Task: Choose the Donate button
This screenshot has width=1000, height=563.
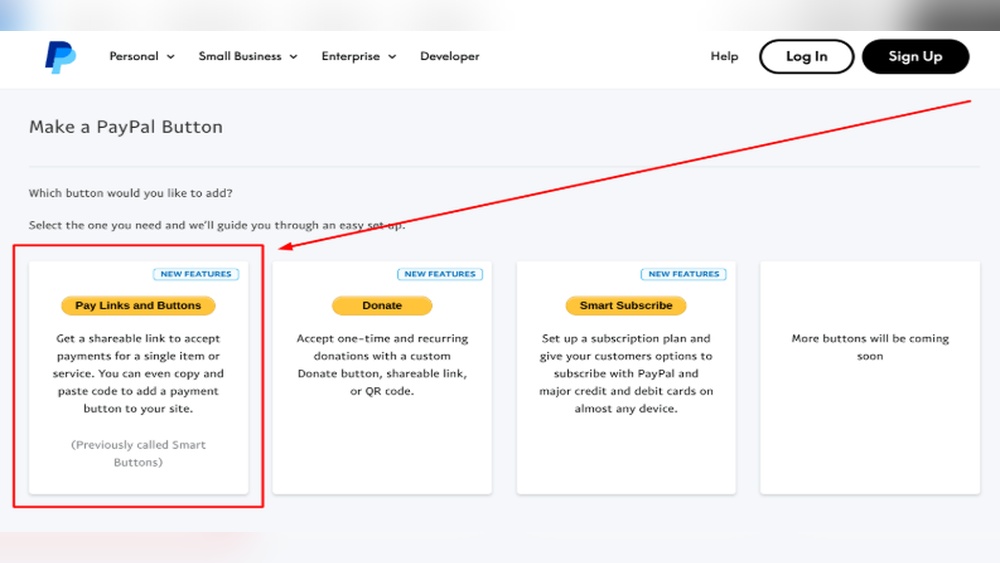Action: pyautogui.click(x=382, y=305)
